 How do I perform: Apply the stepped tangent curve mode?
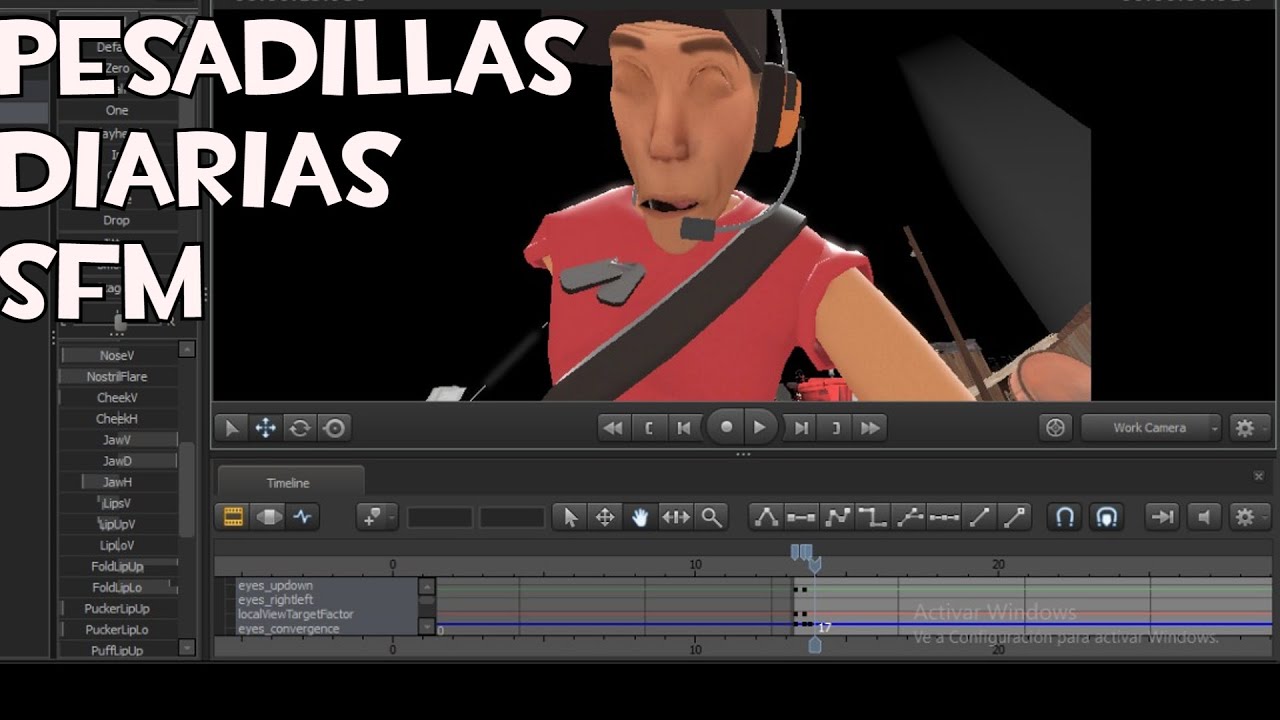tap(873, 517)
